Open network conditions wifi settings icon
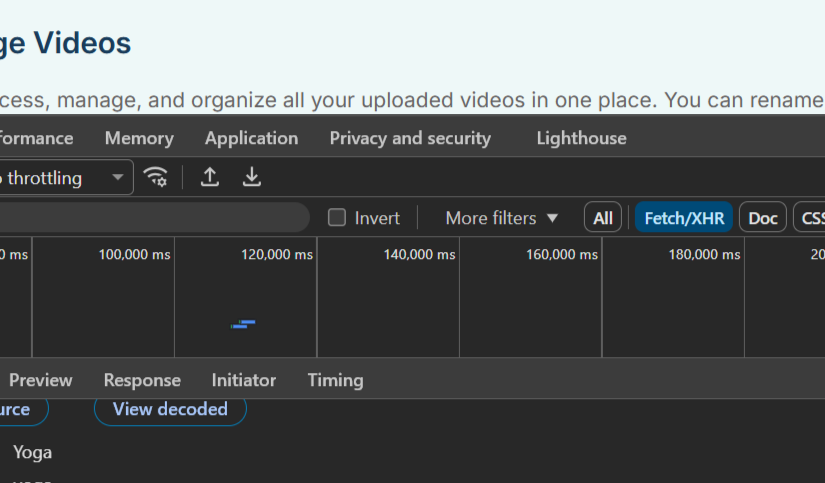 [156, 177]
